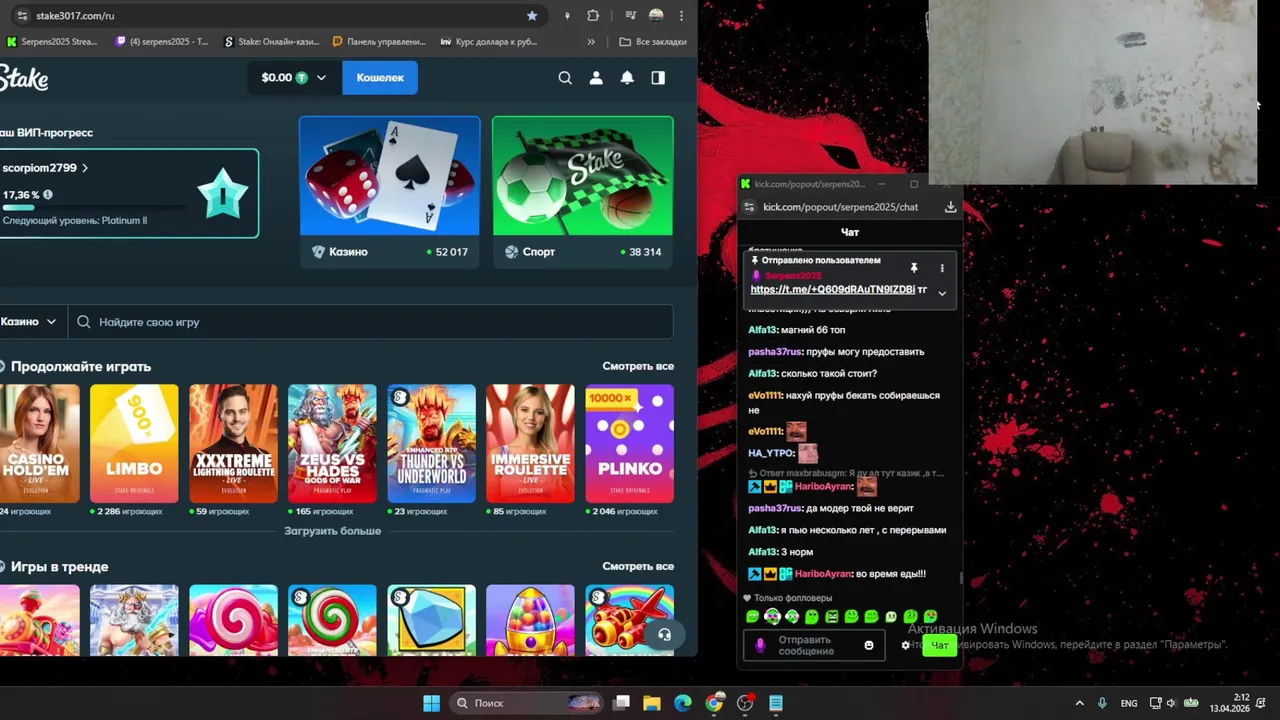Expand scorpiom2799 VIP profile arrow

coord(85,168)
